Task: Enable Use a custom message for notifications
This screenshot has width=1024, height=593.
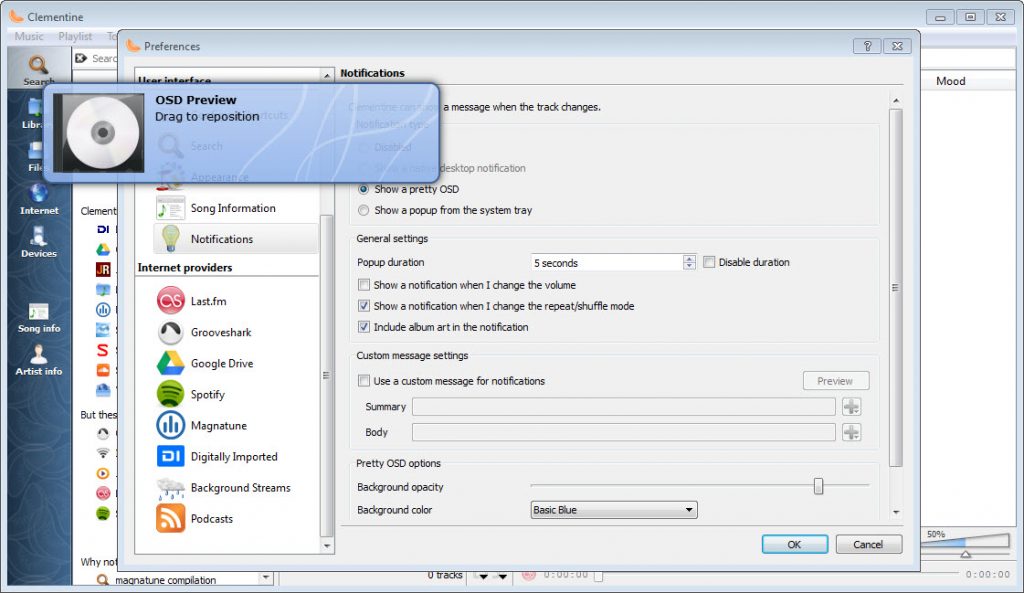Action: (364, 381)
